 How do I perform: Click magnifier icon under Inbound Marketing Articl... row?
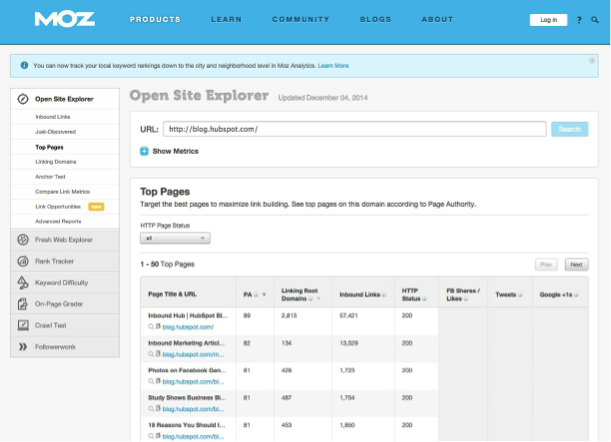click(151, 354)
